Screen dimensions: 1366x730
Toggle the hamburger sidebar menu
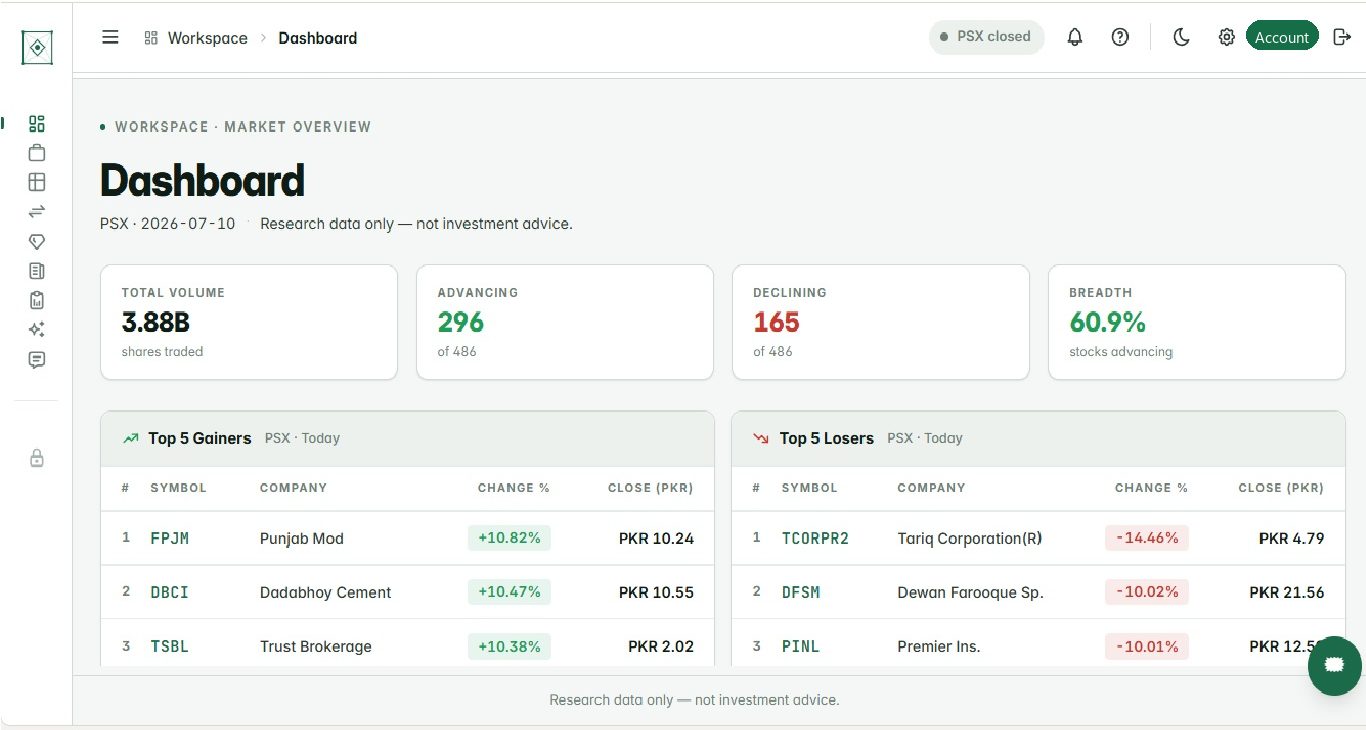point(110,37)
